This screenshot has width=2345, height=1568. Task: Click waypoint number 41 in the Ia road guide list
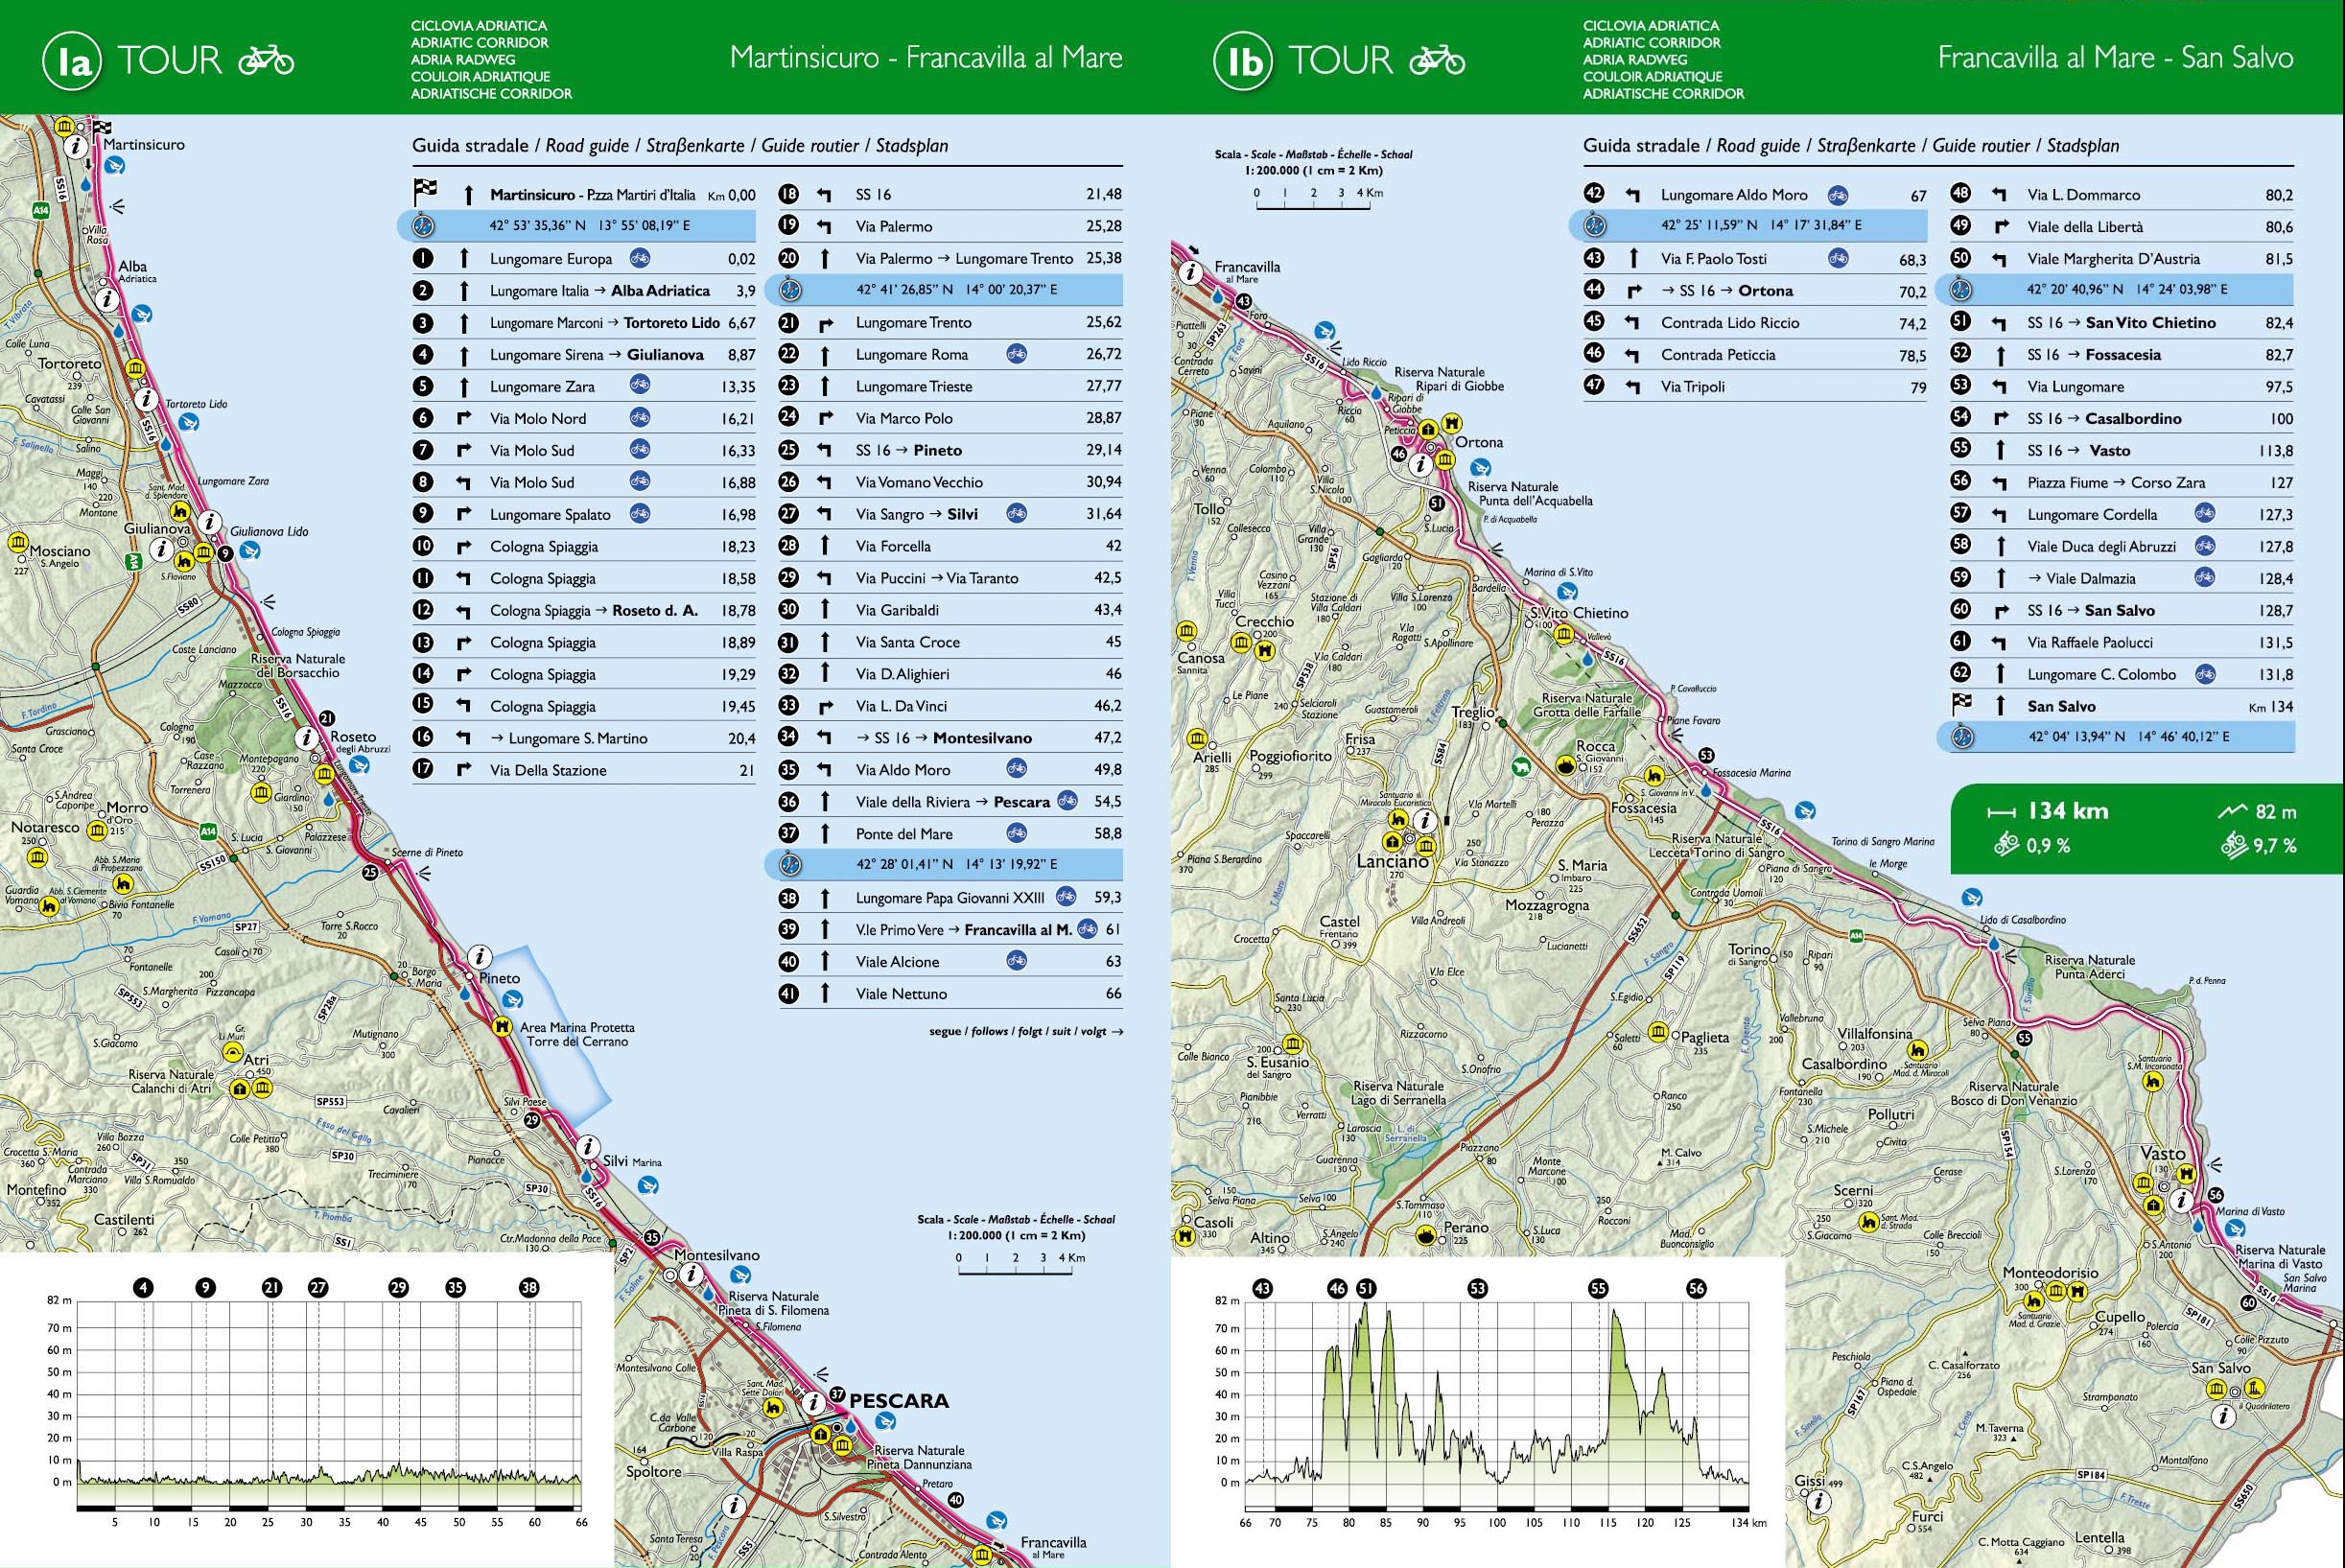(789, 993)
